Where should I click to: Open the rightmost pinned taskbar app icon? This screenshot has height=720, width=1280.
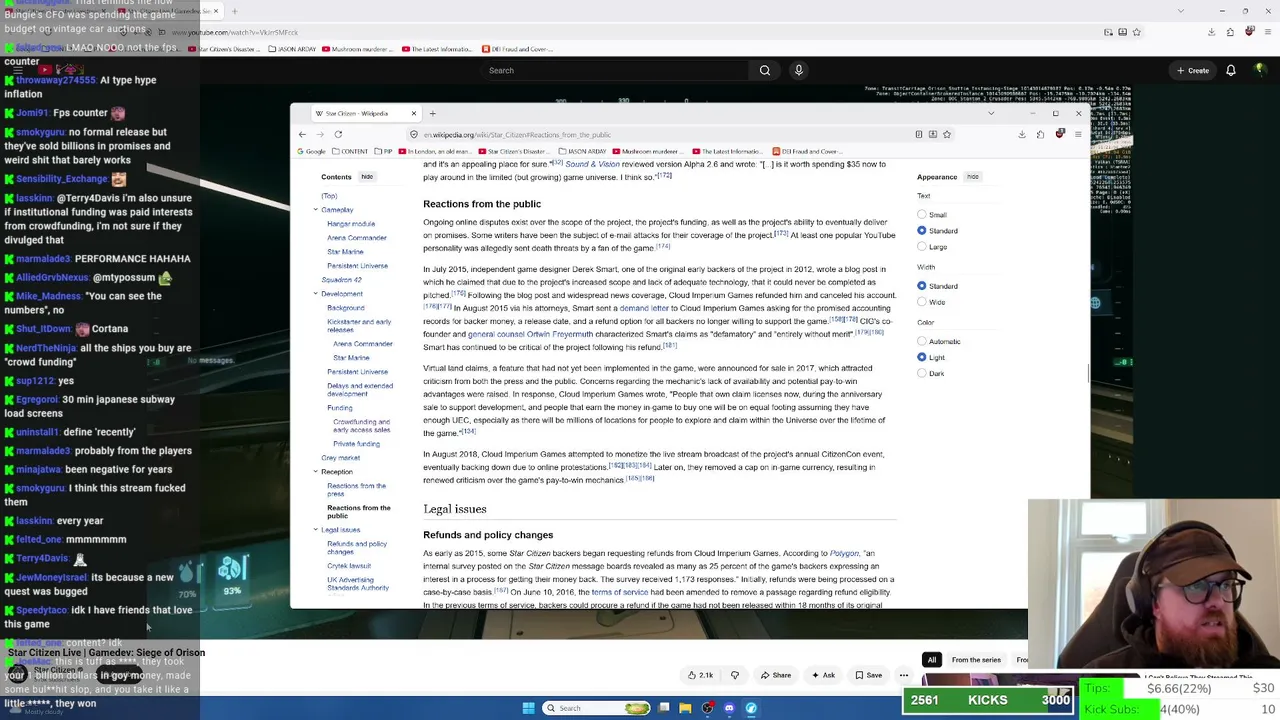tap(751, 708)
